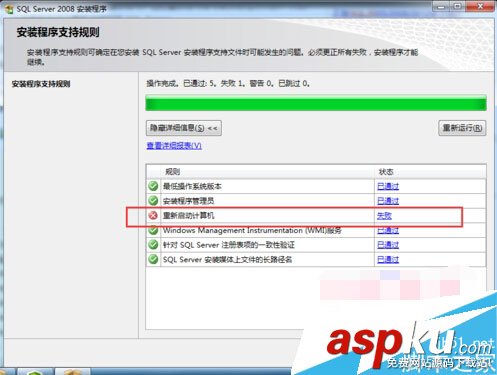The width and height of the screenshot is (497, 375).
Task: Click the green progress bar
Action: (316, 103)
